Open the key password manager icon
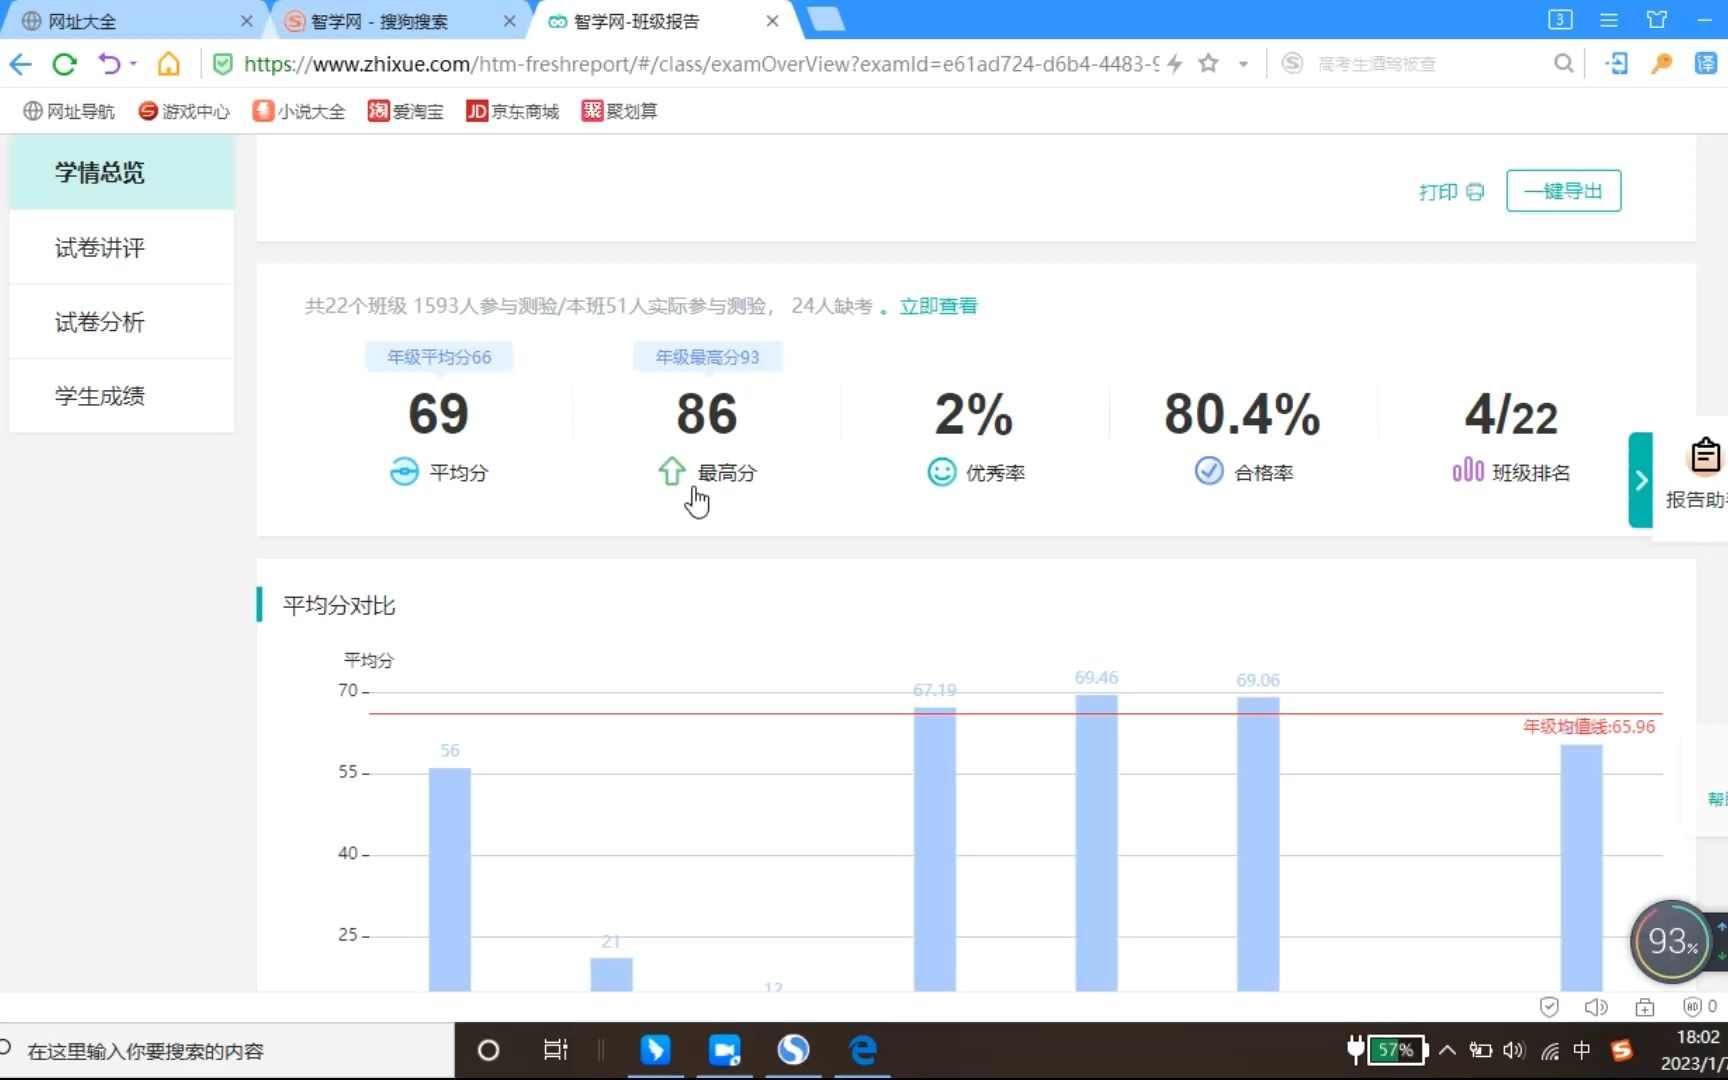This screenshot has height=1080, width=1728. point(1662,64)
